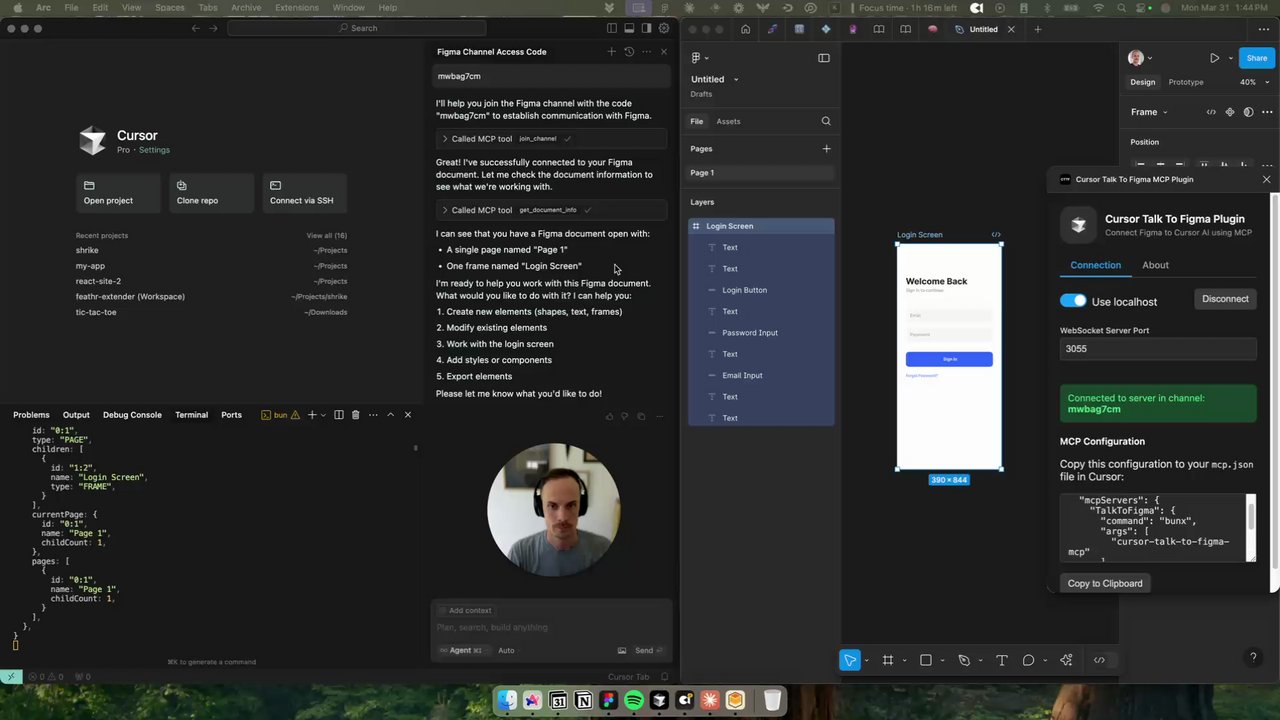Open Spotify from the Dock
The image size is (1280, 720).
[x=634, y=701]
